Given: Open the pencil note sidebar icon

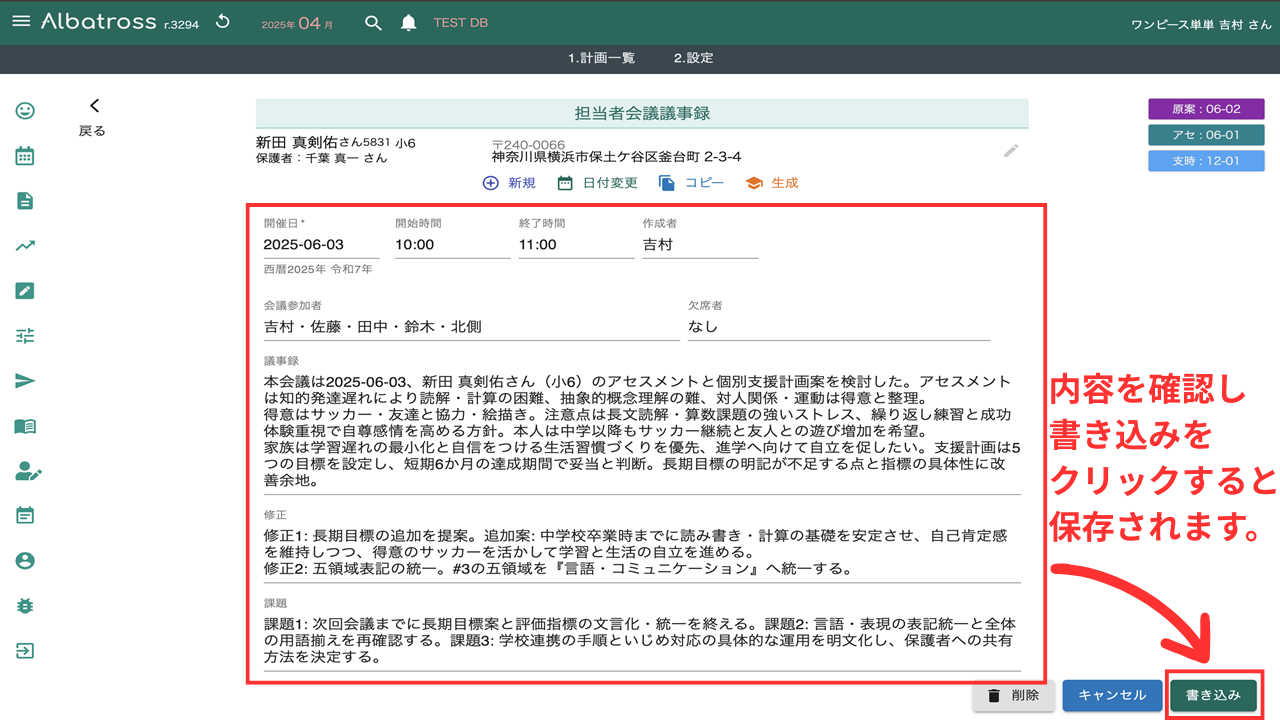Looking at the screenshot, I should 25,291.
